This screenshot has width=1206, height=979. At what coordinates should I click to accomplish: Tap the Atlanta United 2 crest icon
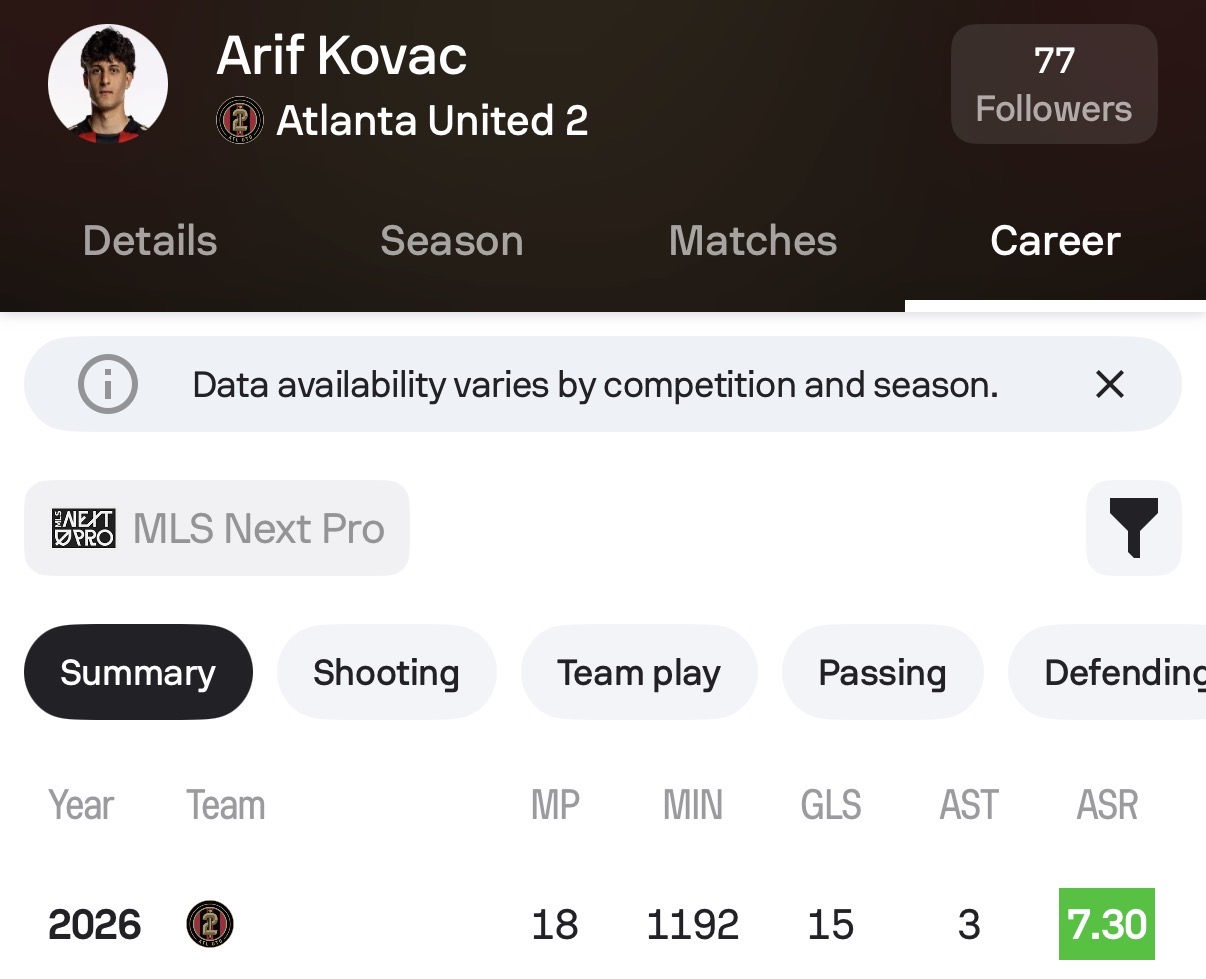240,121
